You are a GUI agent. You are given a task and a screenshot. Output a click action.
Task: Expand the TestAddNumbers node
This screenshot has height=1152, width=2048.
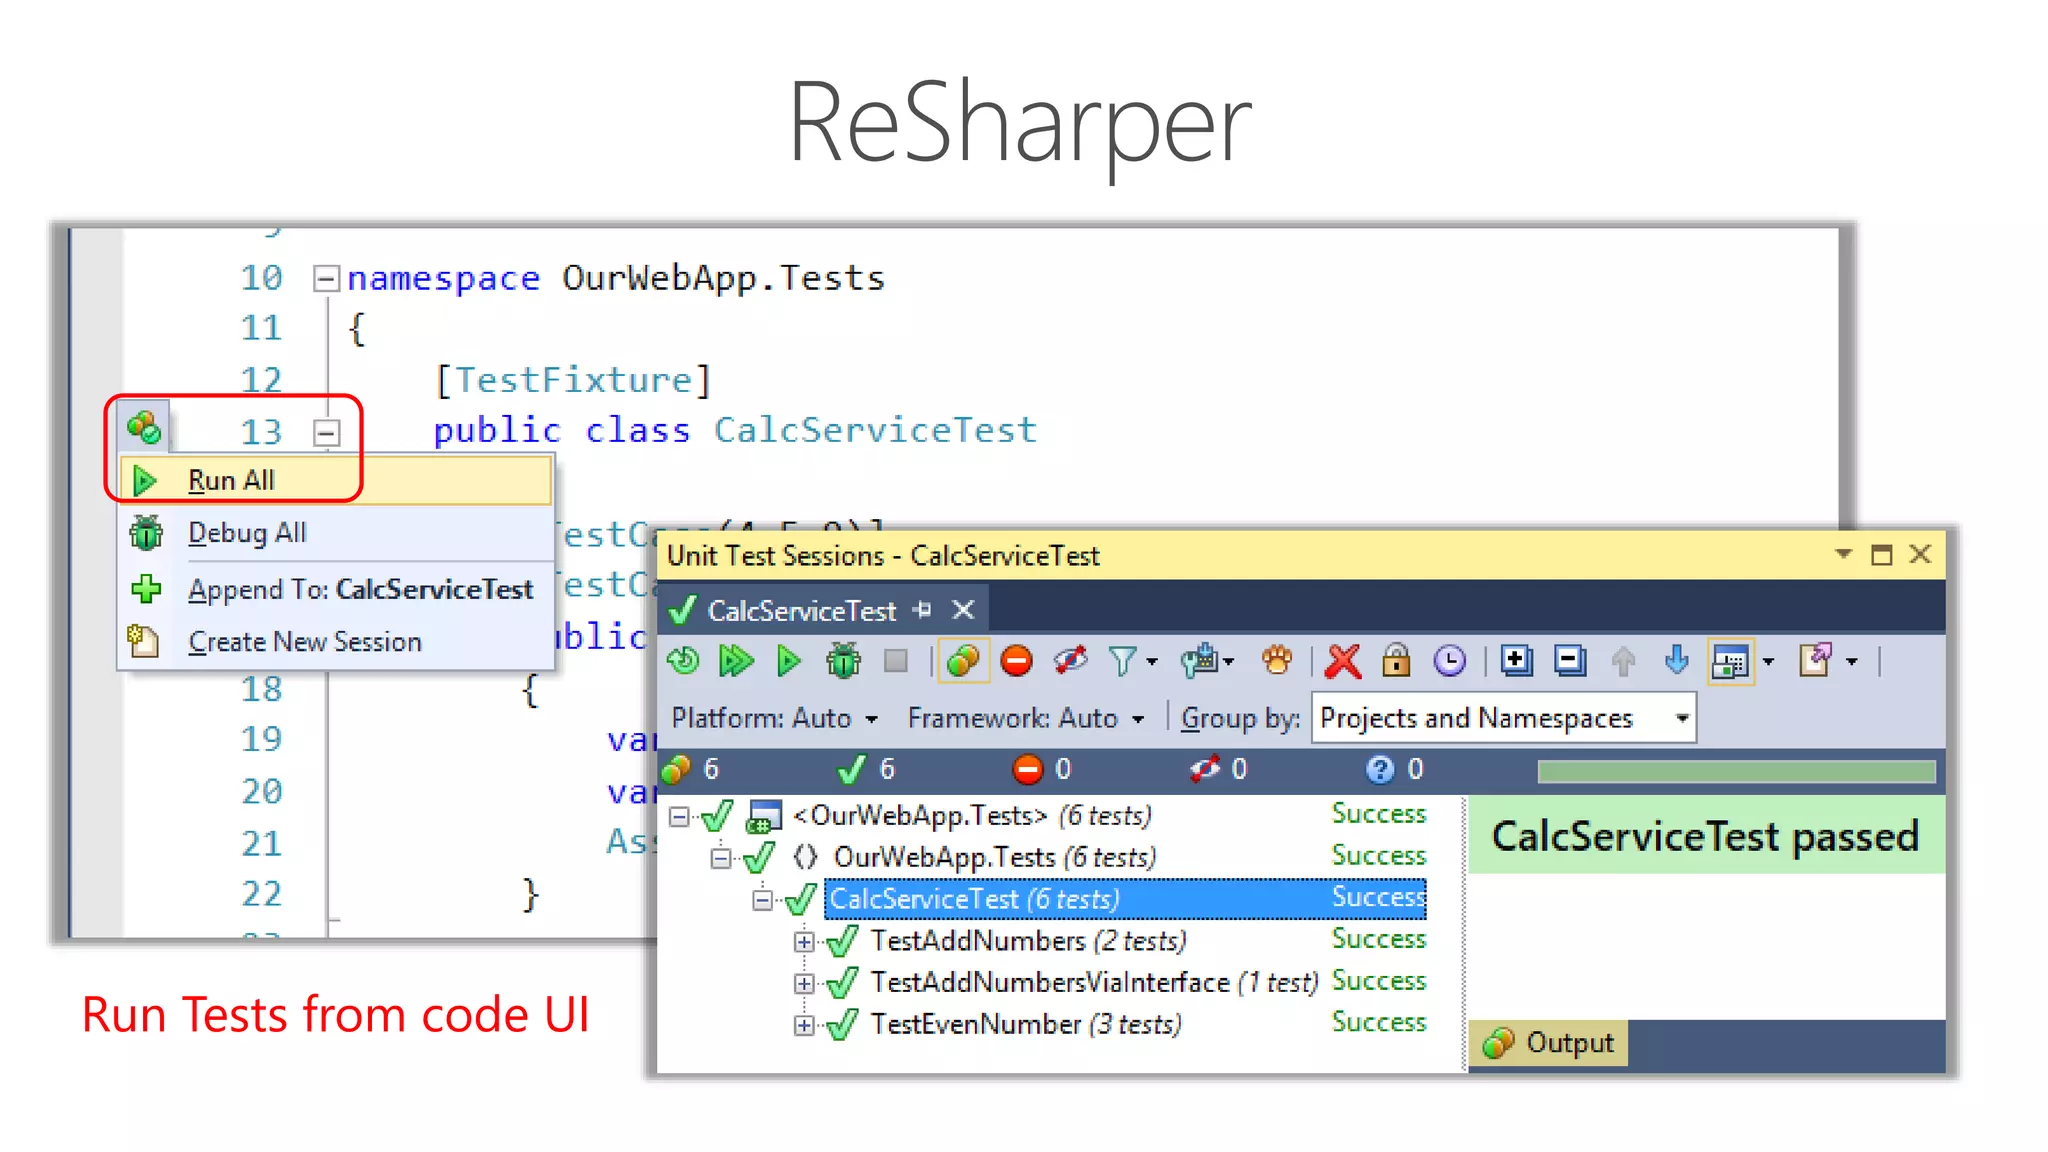pos(804,942)
